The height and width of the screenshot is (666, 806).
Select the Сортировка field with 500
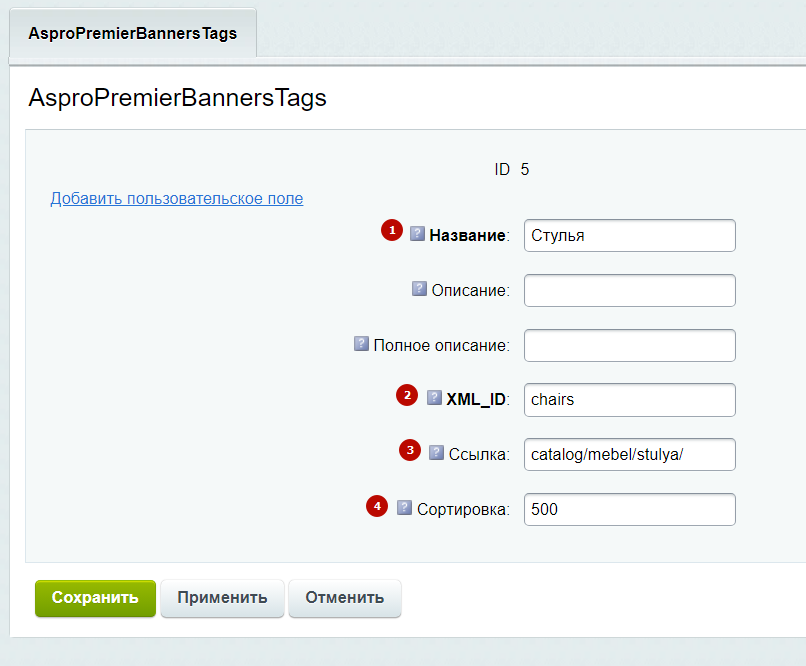pyautogui.click(x=629, y=509)
